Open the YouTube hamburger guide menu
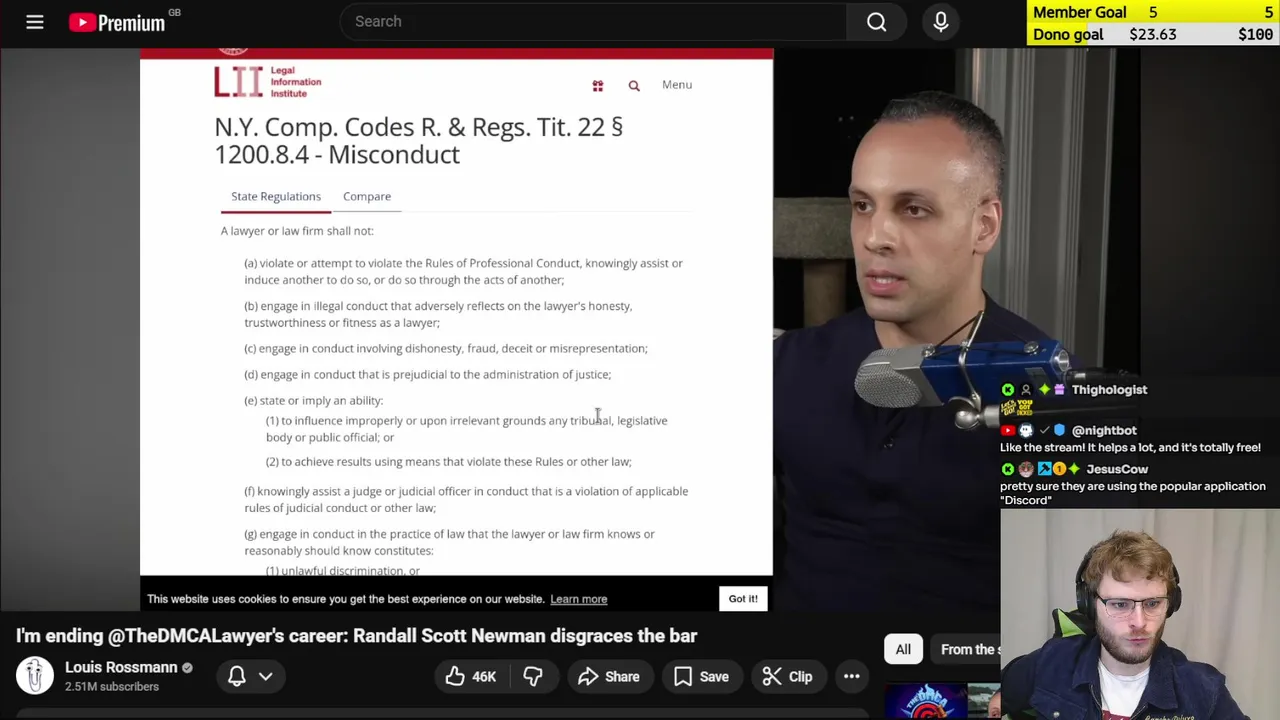The height and width of the screenshot is (720, 1280). tap(35, 22)
